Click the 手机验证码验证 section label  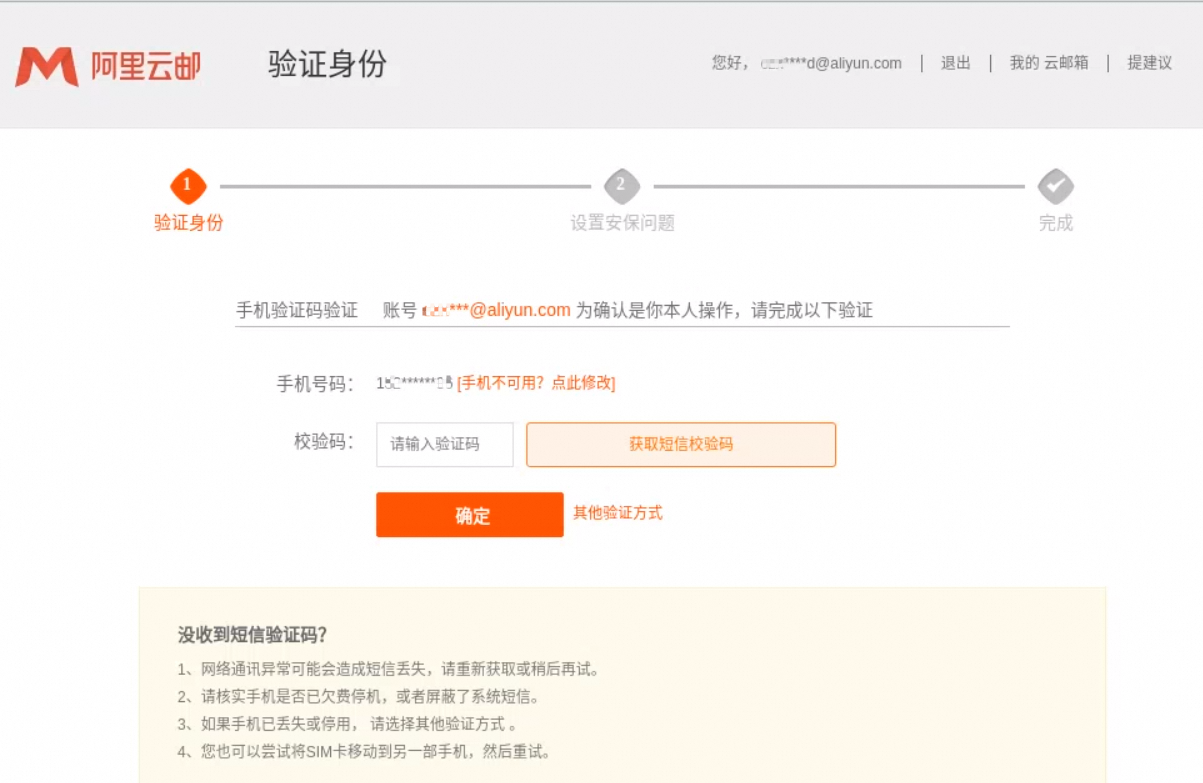click(x=298, y=310)
